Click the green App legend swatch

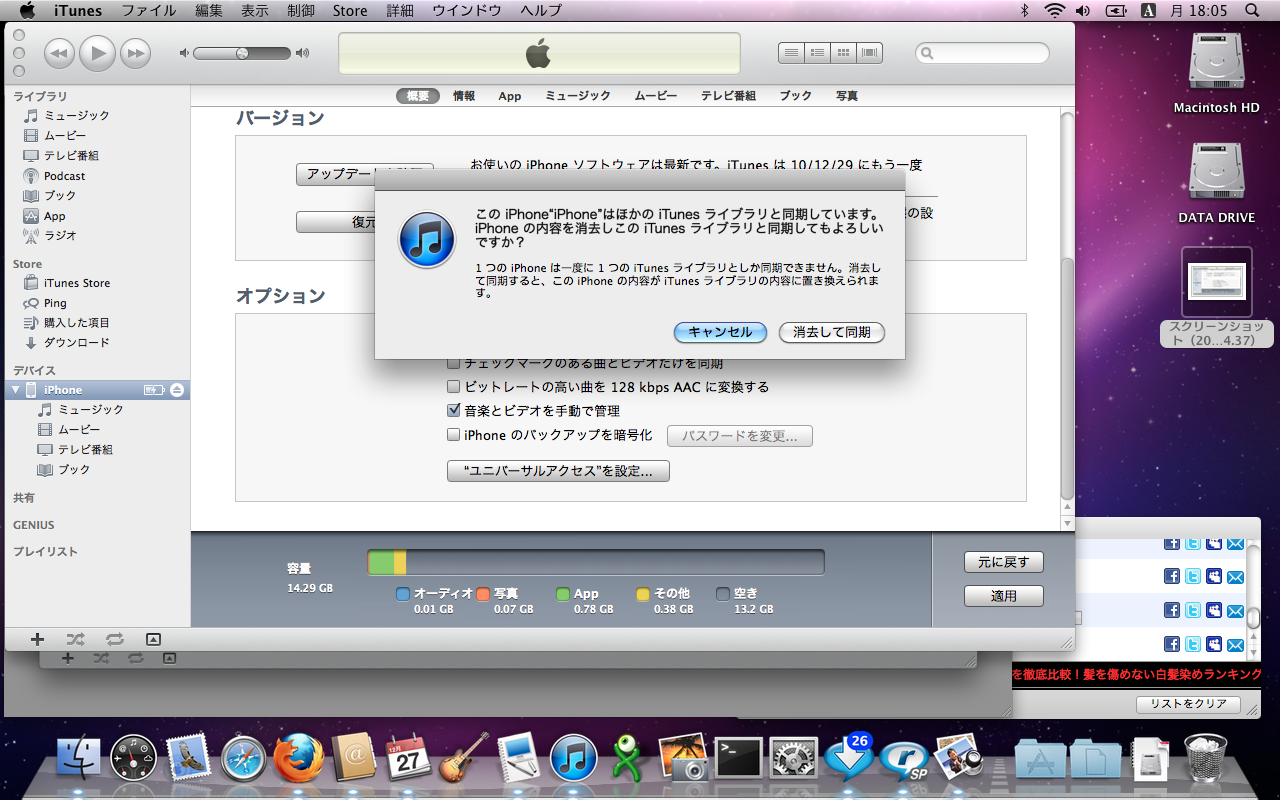point(563,594)
